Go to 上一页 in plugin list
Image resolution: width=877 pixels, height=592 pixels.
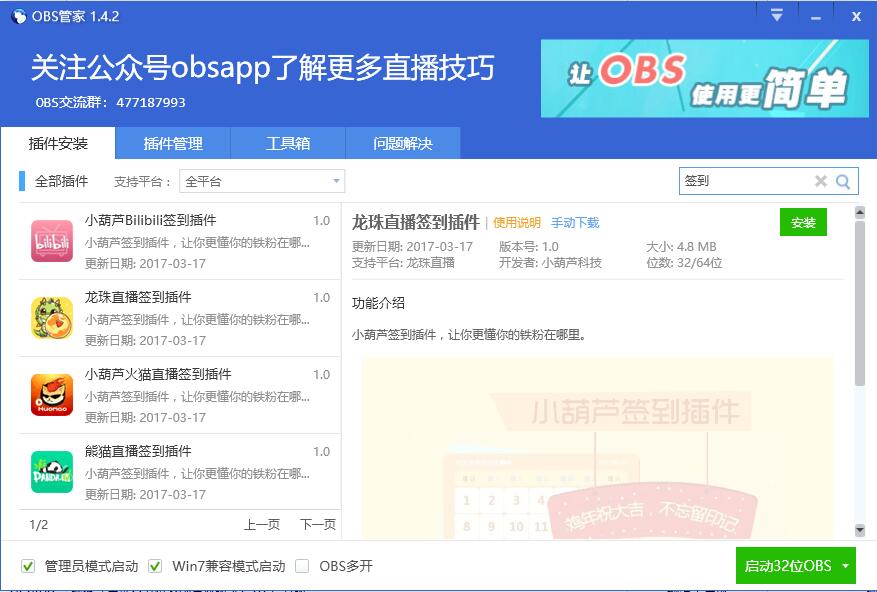pyautogui.click(x=262, y=524)
